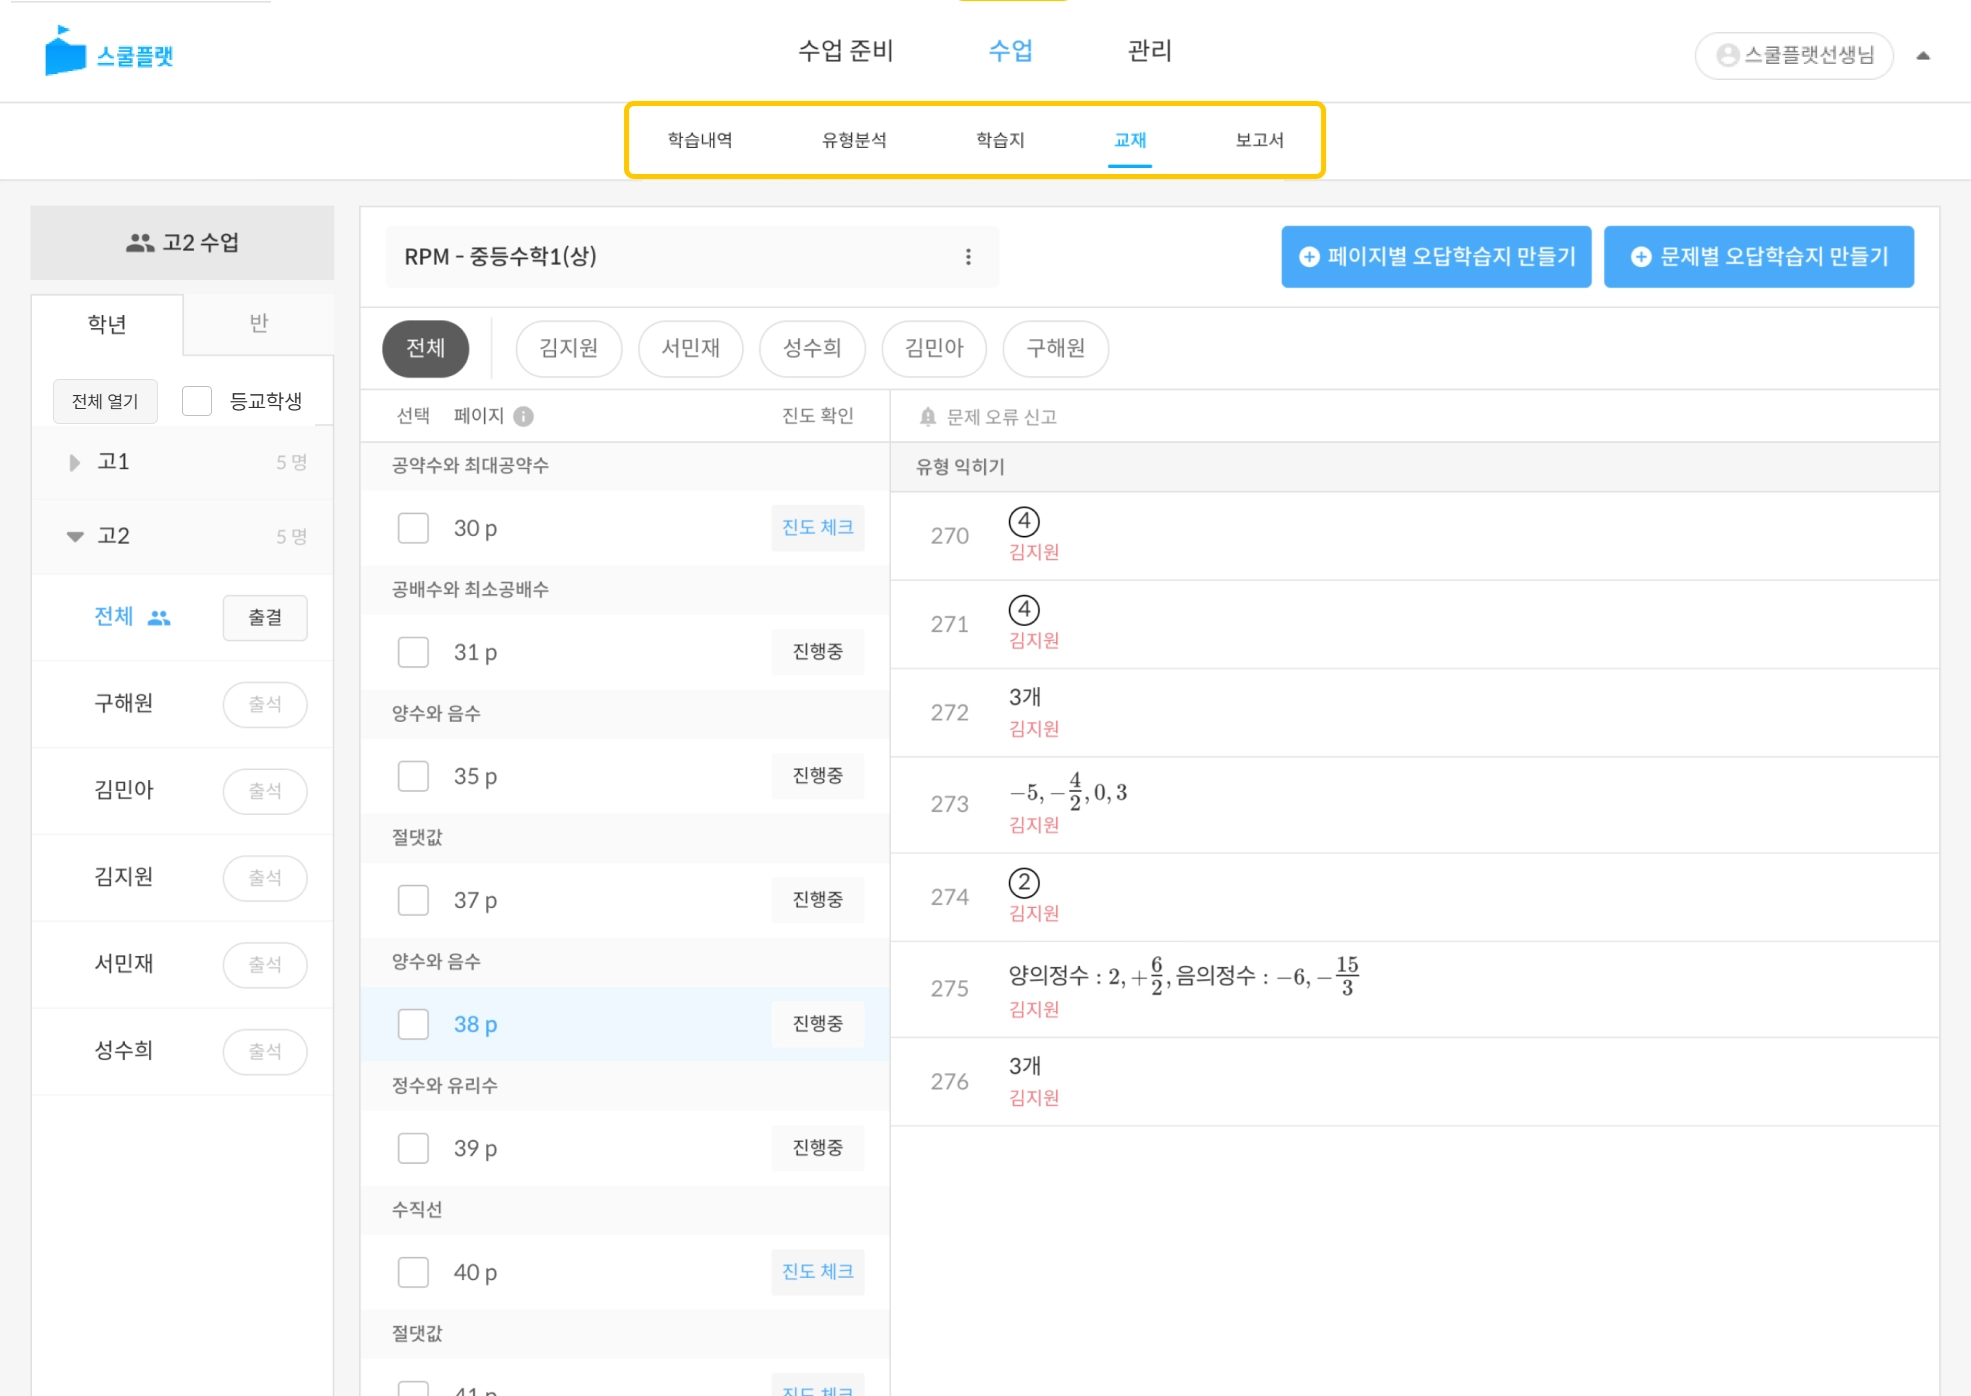
Task: Click the info icon next to 페이지
Action: [x=523, y=416]
